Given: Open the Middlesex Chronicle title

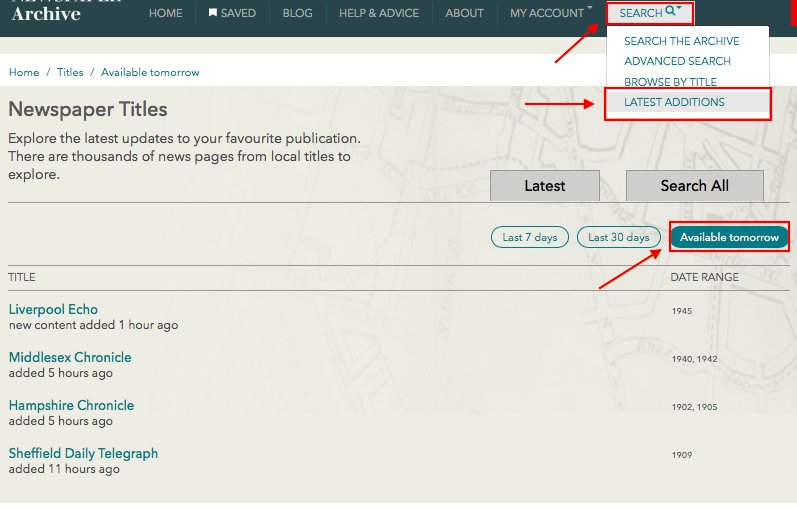Looking at the screenshot, I should pyautogui.click(x=70, y=357).
